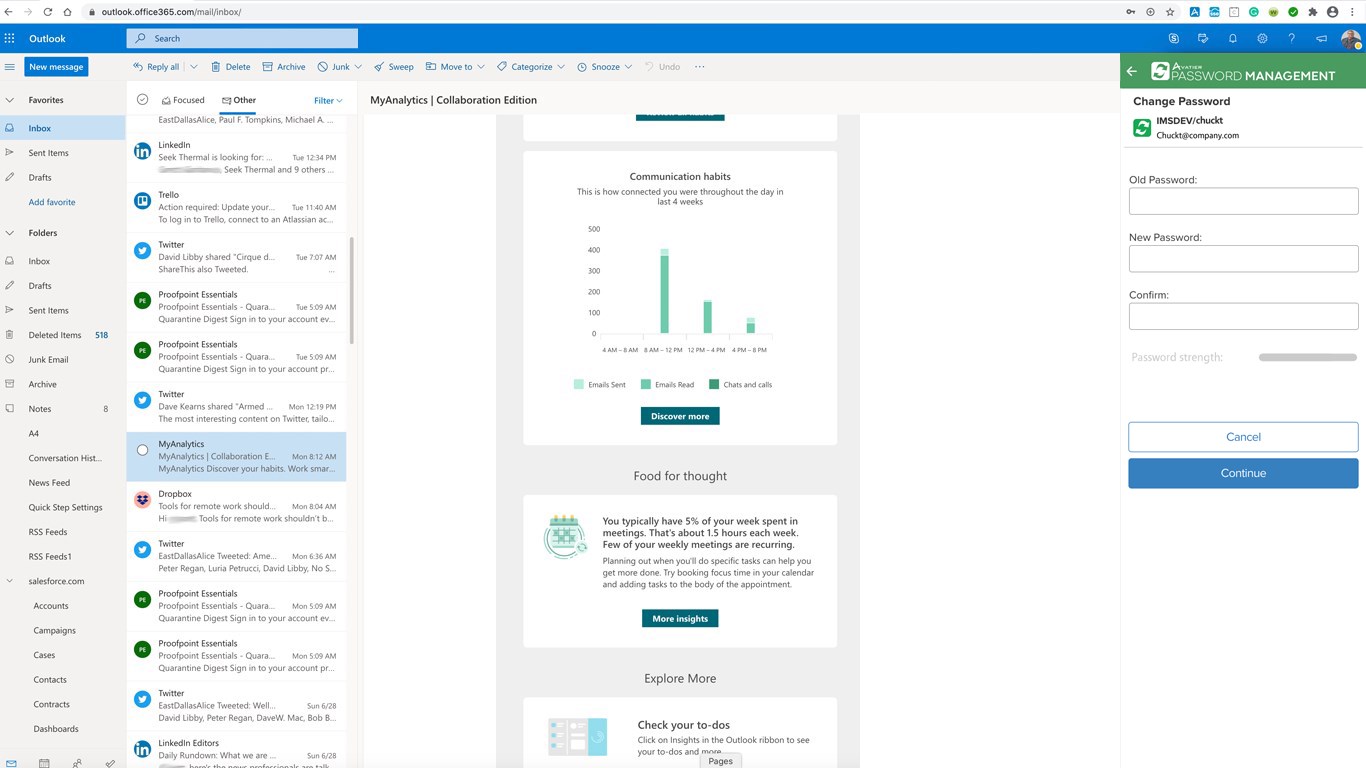Screen dimensions: 1366x768
Task: Open the help question mark icon
Action: [x=1292, y=38]
